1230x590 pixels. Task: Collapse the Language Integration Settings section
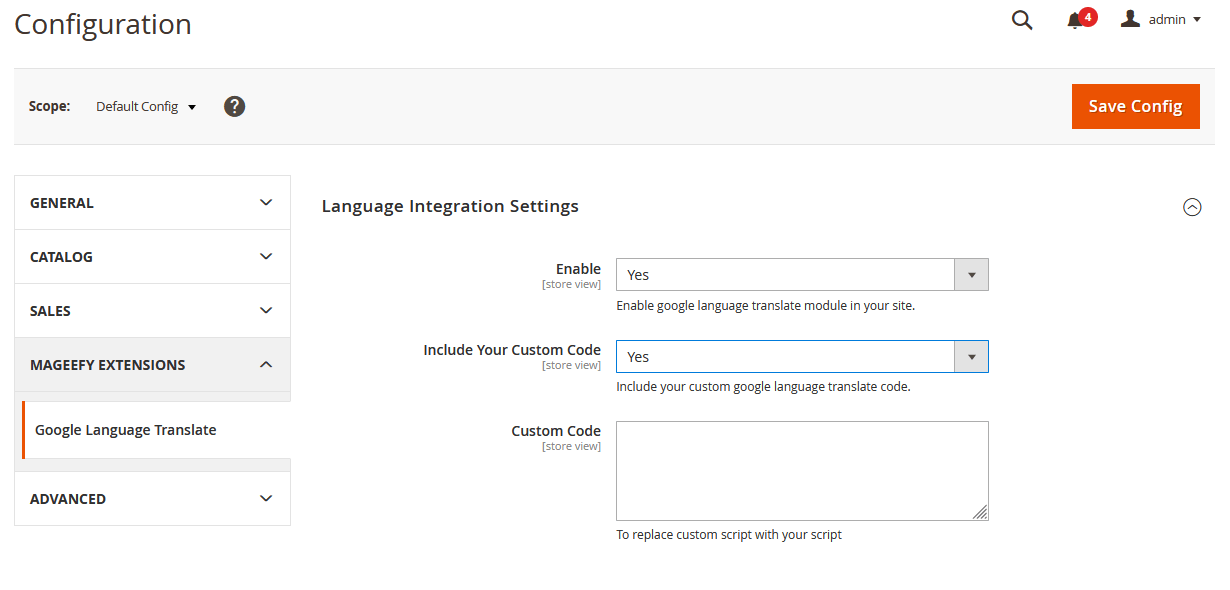click(x=1192, y=207)
